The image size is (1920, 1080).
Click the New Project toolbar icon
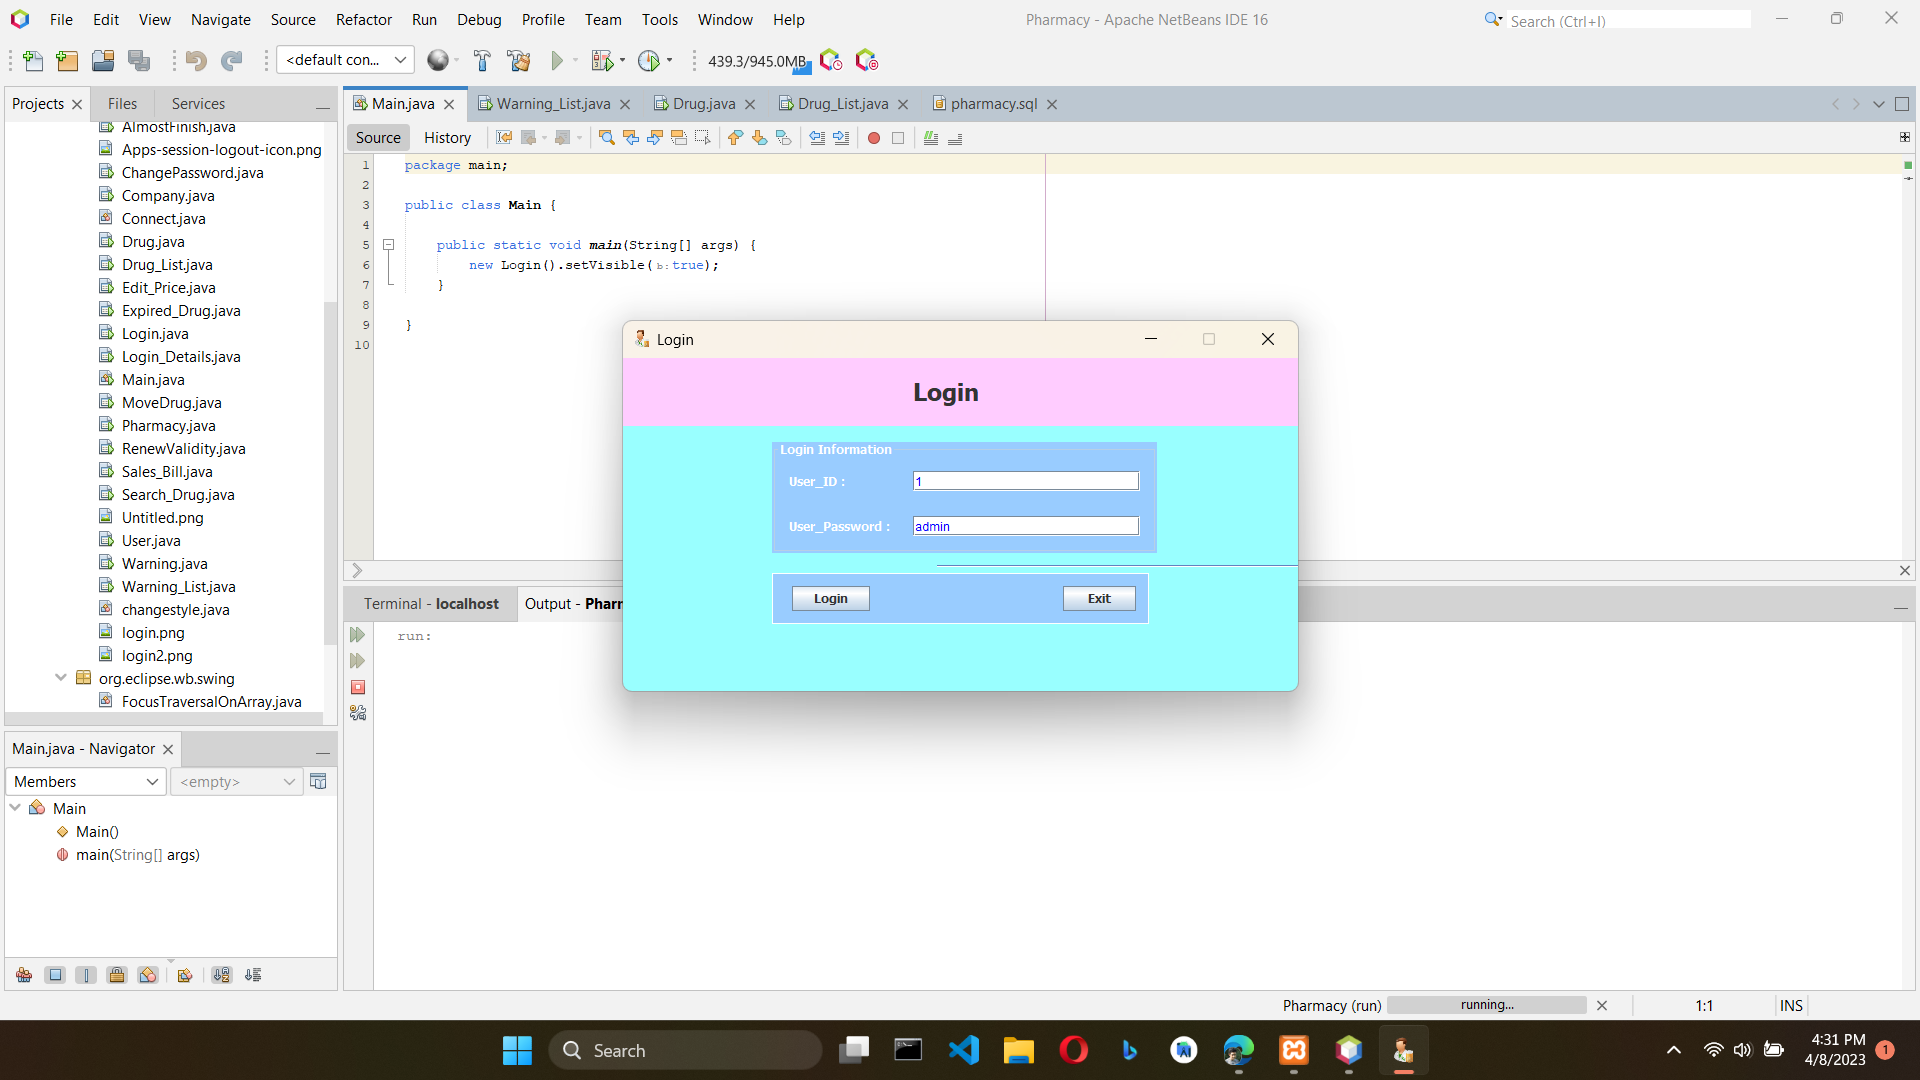click(x=67, y=61)
